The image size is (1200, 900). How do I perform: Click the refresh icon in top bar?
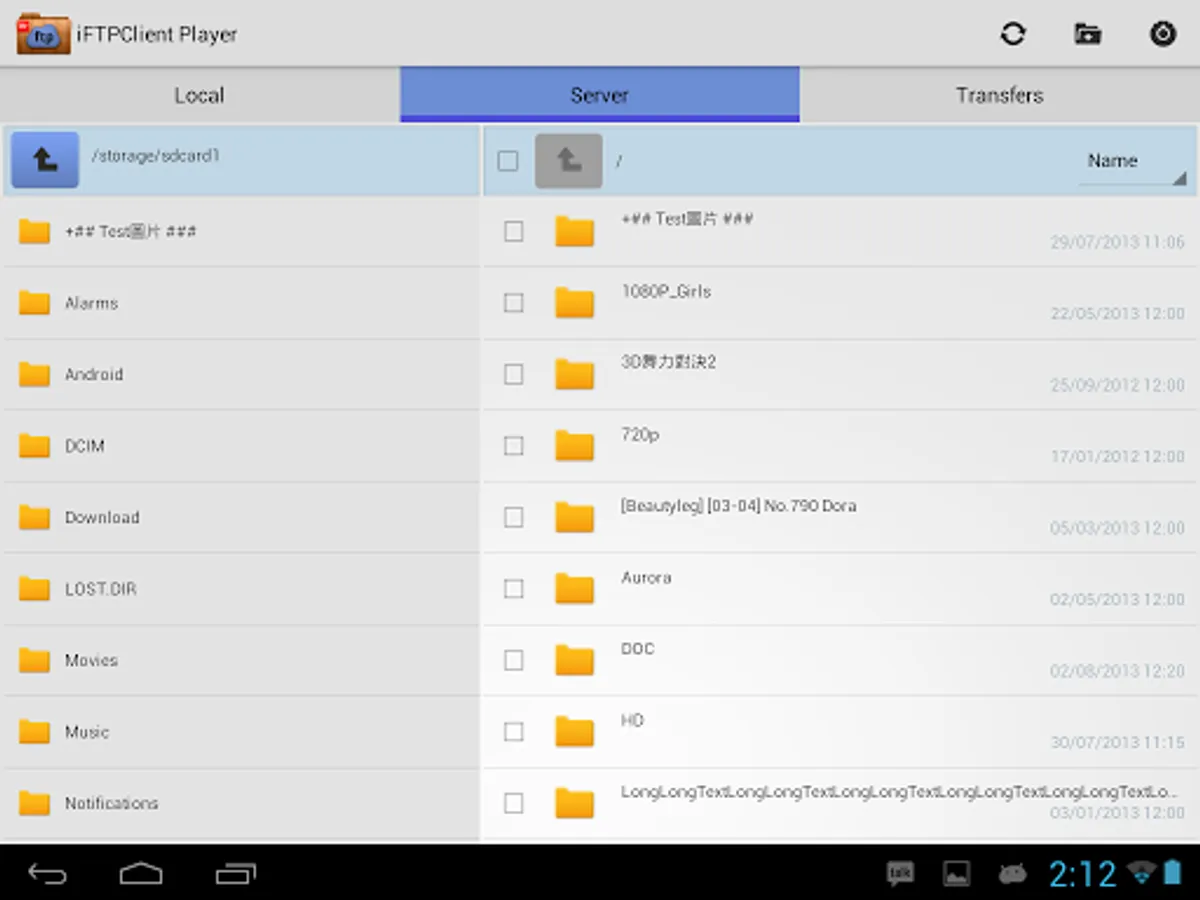tap(1013, 34)
